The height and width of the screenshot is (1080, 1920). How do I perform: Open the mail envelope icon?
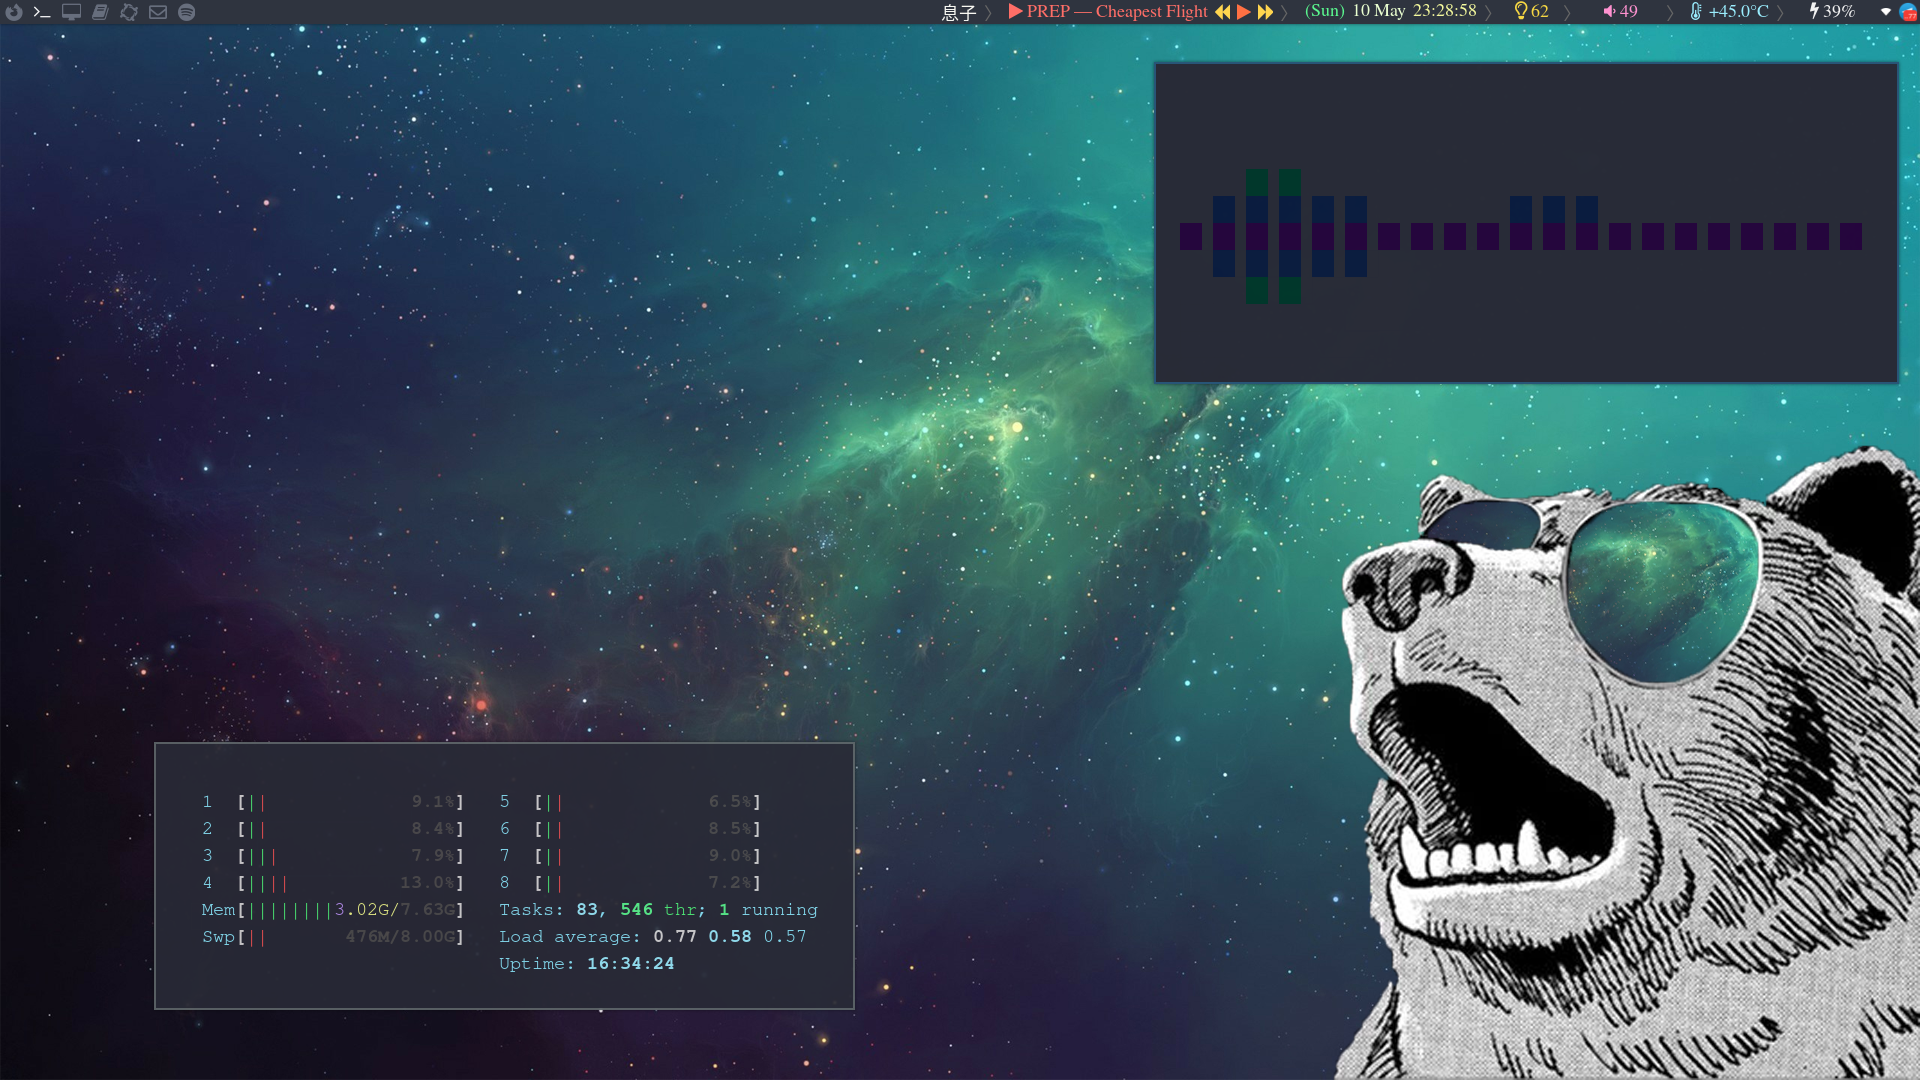[158, 12]
